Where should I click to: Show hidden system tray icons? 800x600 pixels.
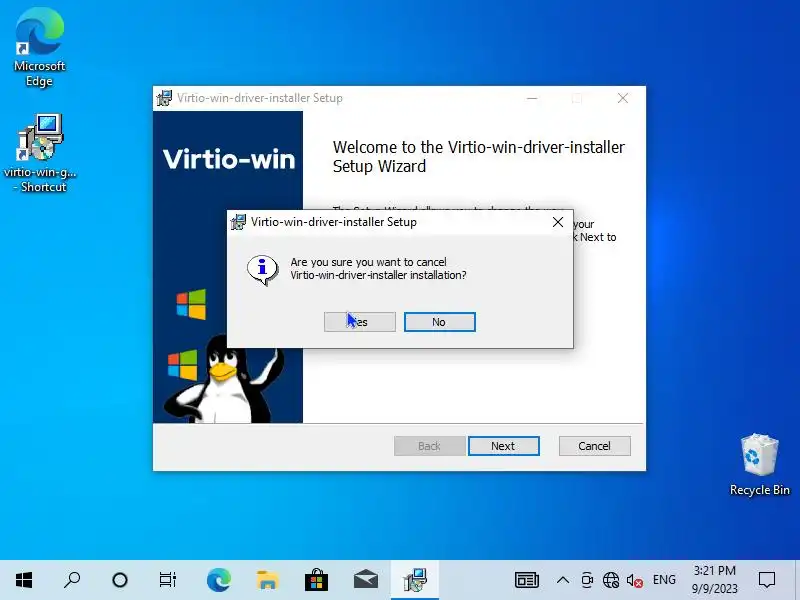(563, 580)
